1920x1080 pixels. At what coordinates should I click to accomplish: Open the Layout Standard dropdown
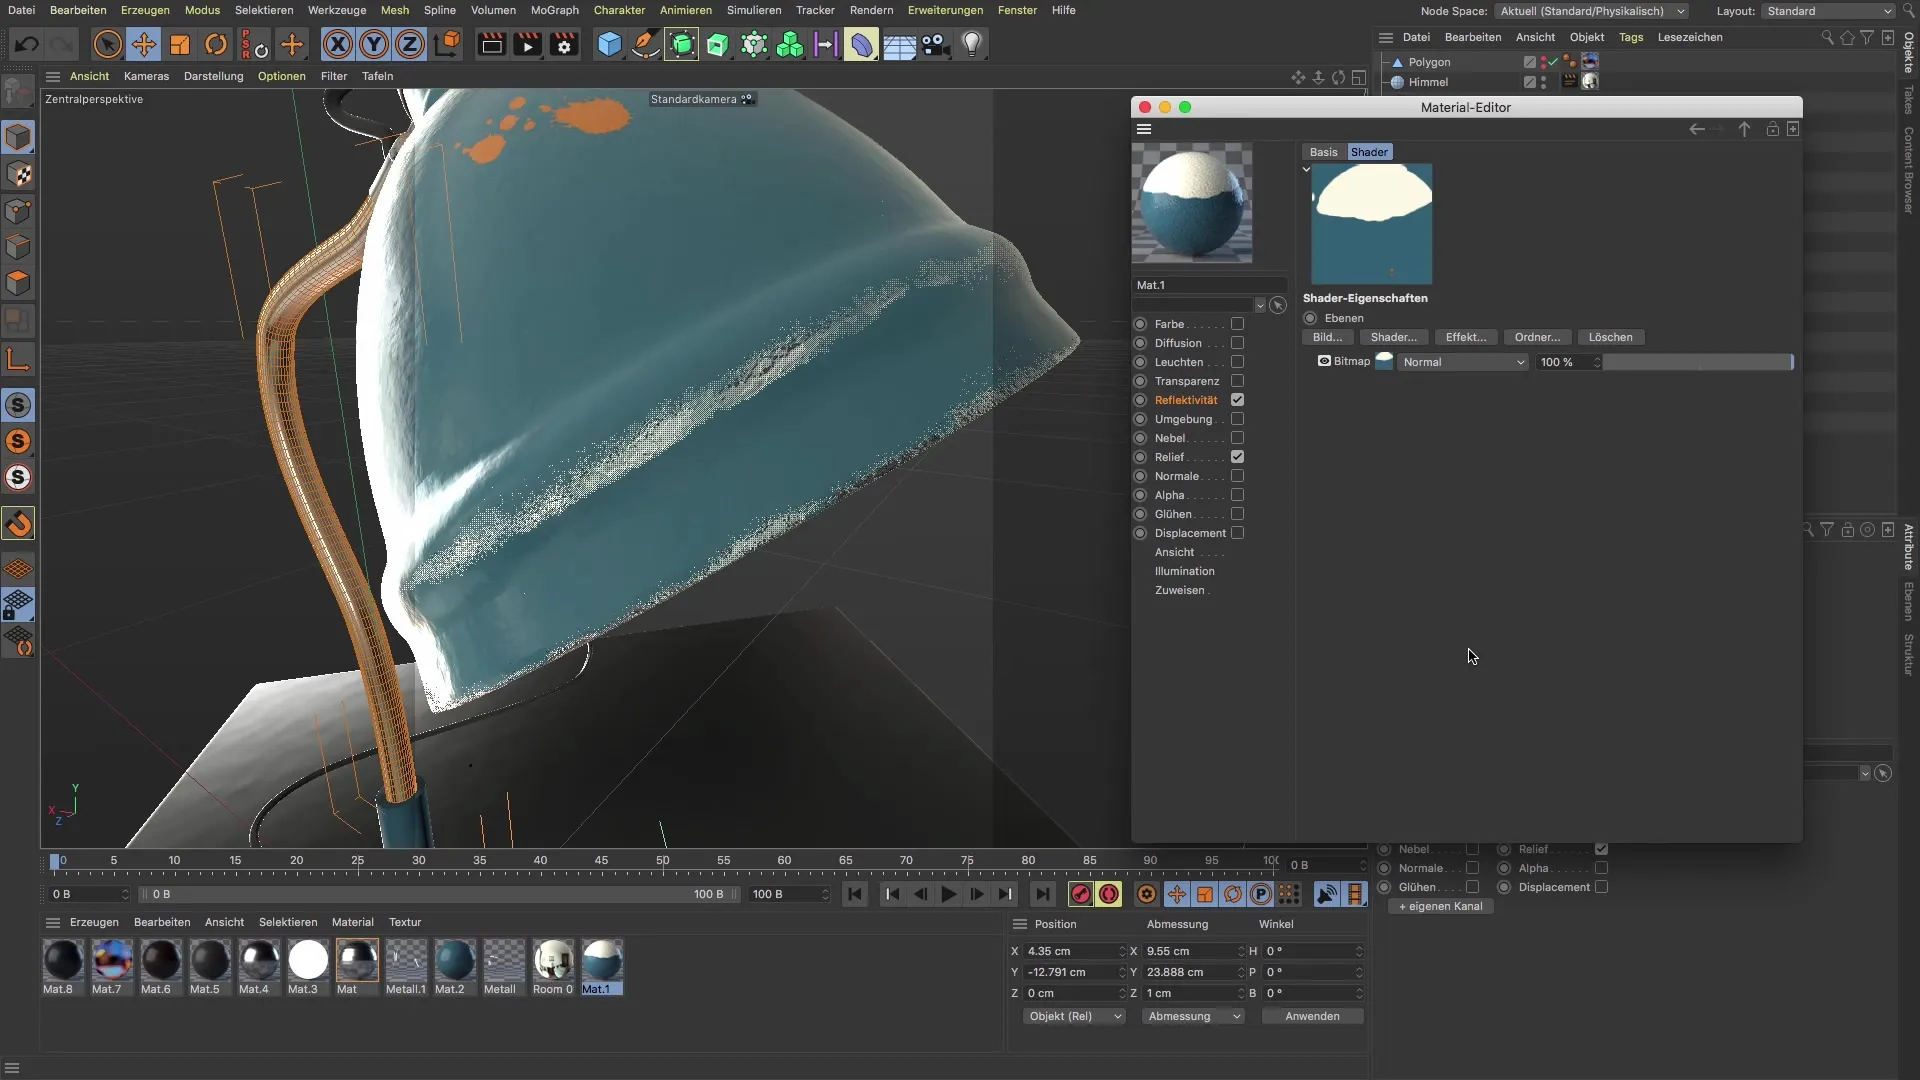(x=1828, y=11)
